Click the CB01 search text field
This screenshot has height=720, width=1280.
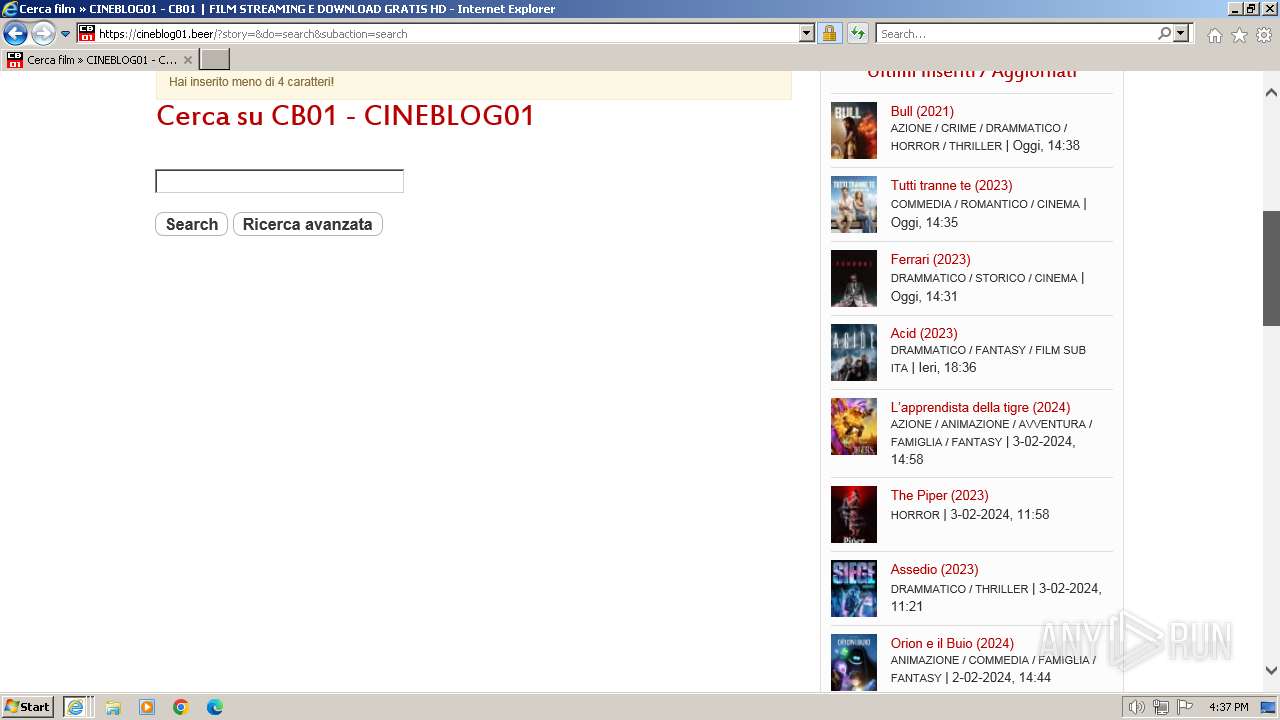point(279,181)
